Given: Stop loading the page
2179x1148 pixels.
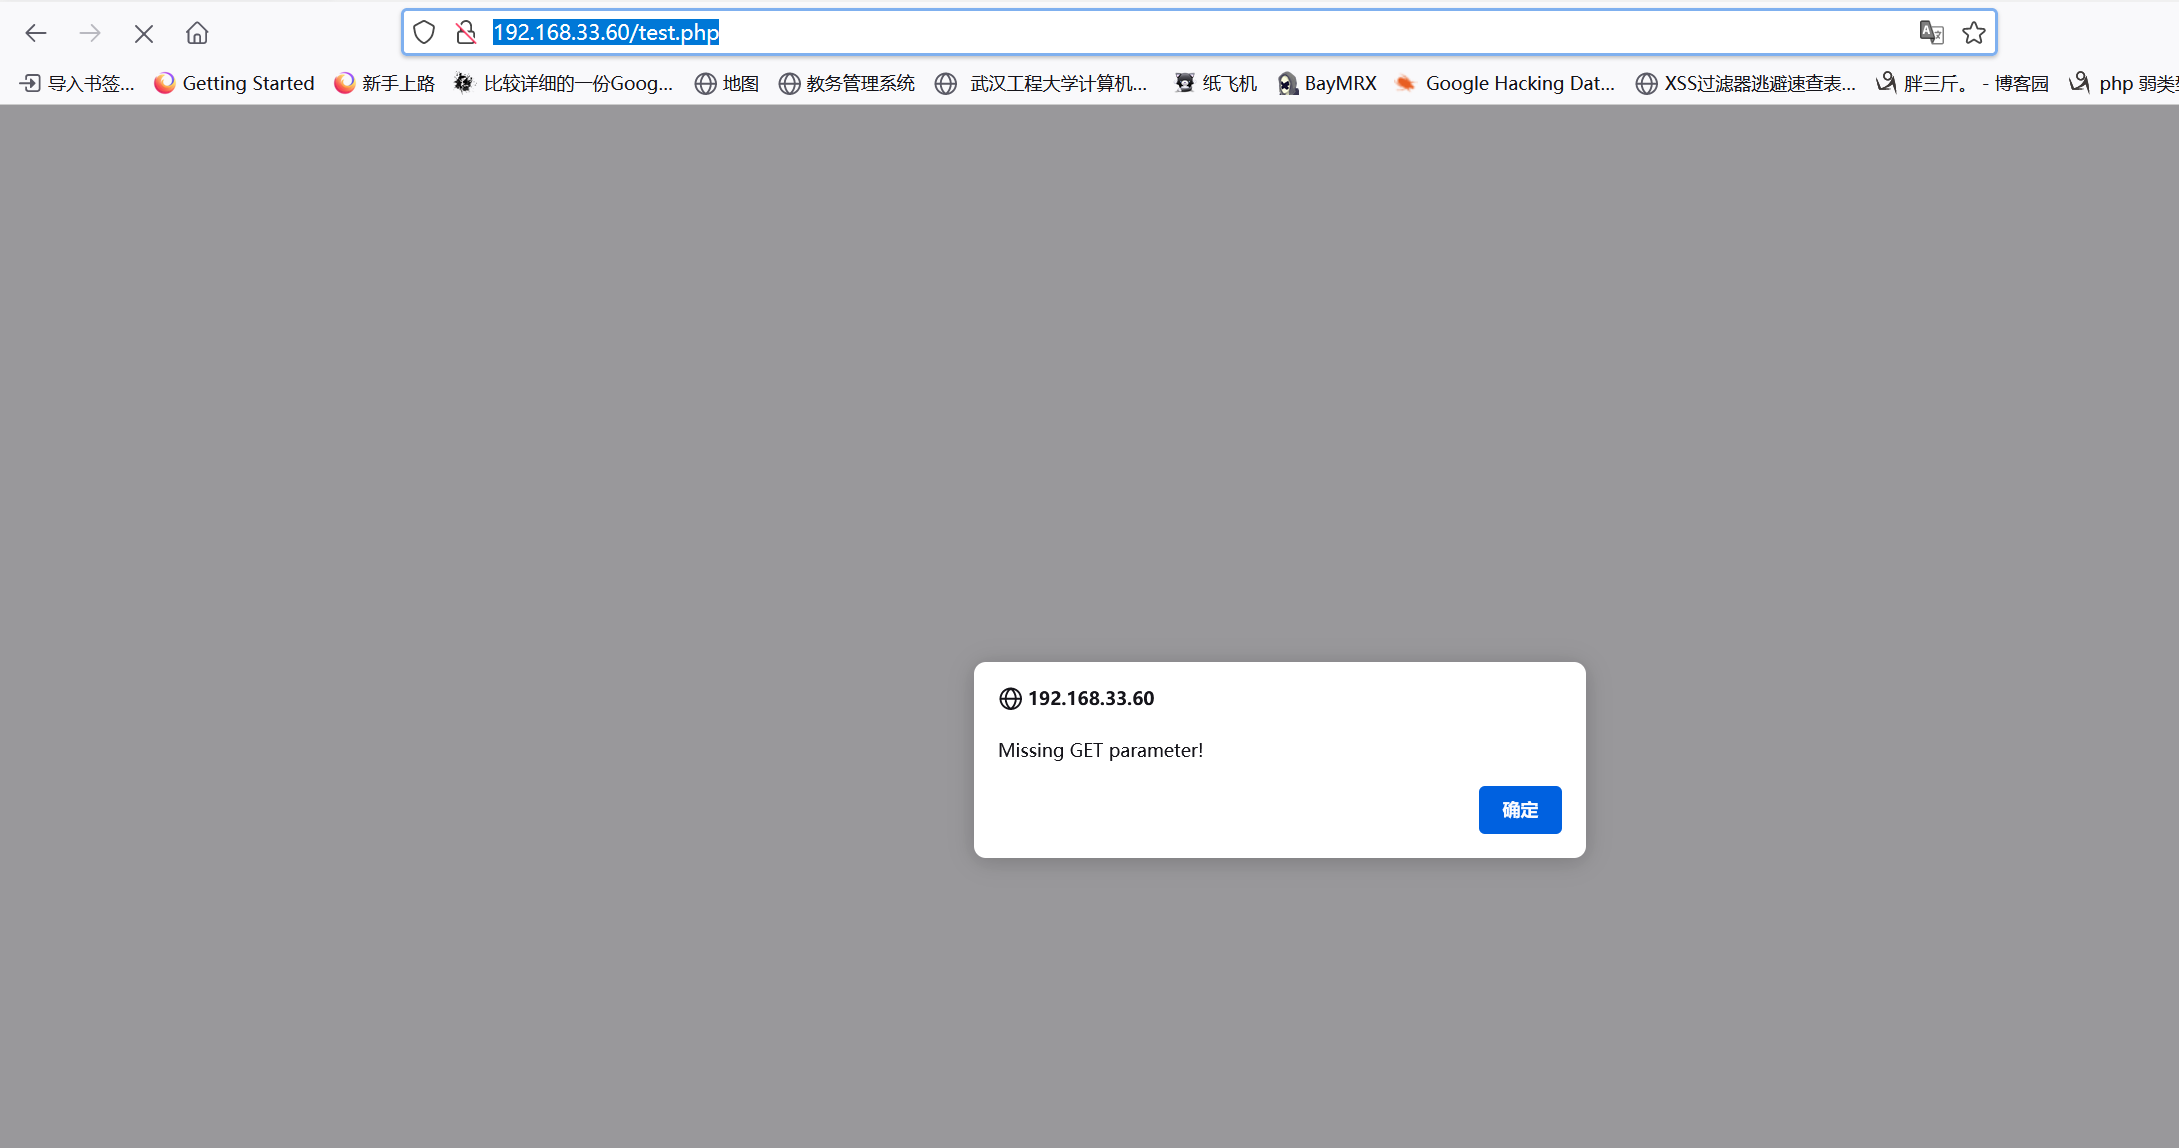Looking at the screenshot, I should (x=144, y=33).
